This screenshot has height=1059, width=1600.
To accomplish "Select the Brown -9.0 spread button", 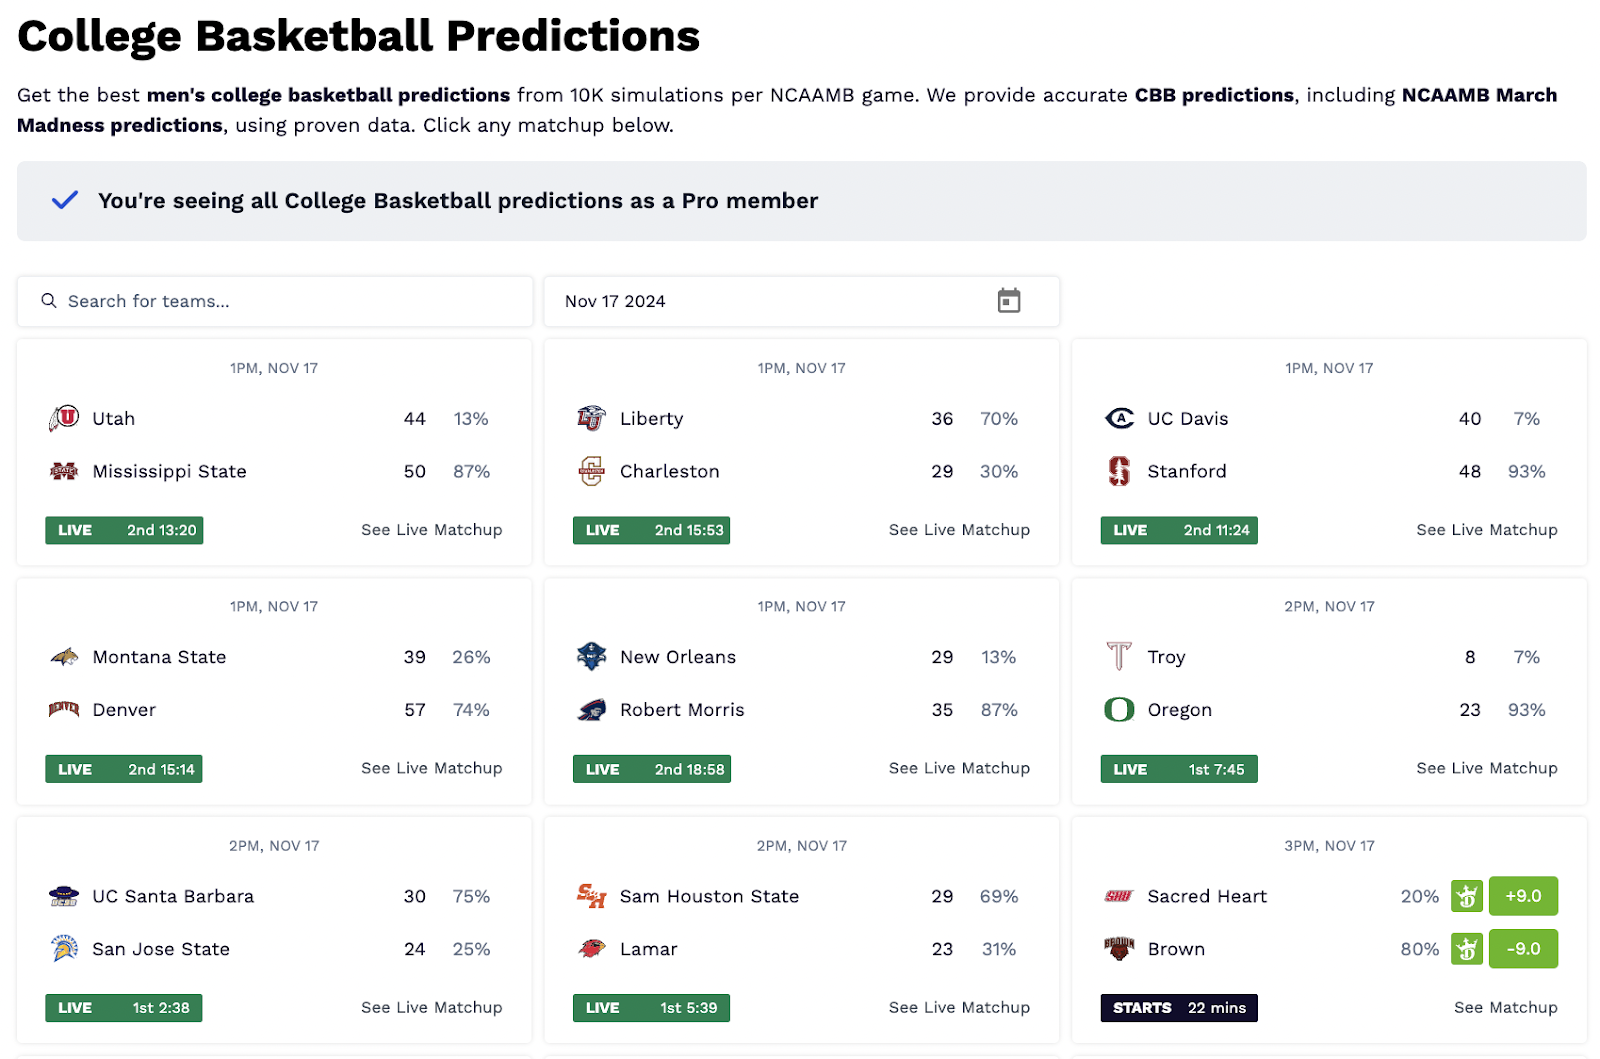I will pos(1523,949).
